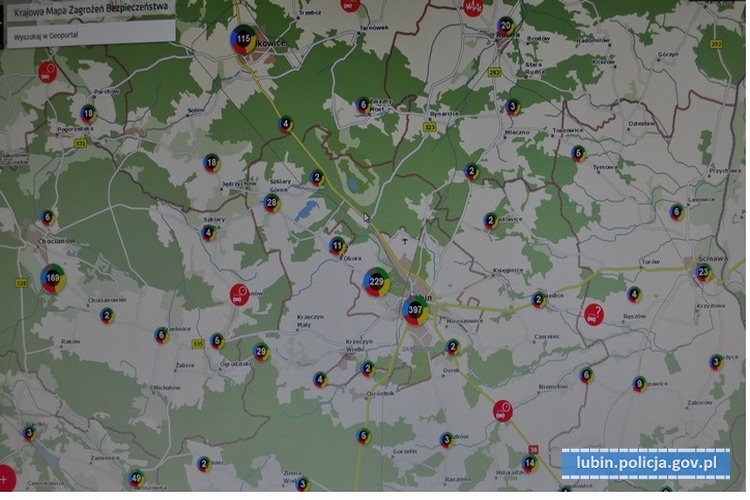Screen dimensions: 750x500
Task: Click the Krajowa Mapa Zagrożeń Bezpieczeństwa title
Action: click(85, 7)
